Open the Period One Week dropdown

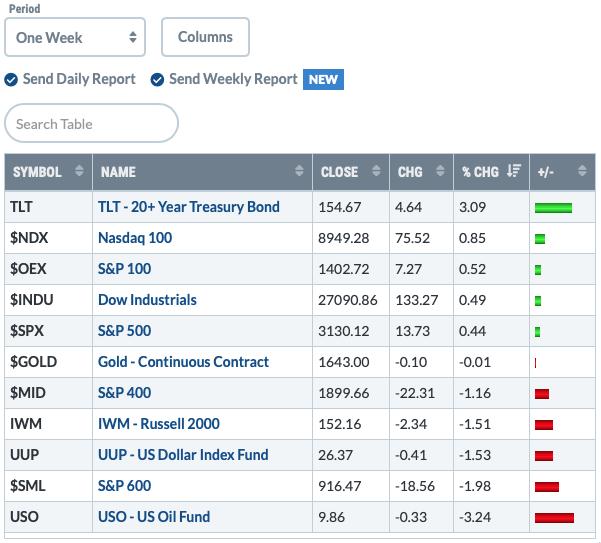(x=75, y=37)
